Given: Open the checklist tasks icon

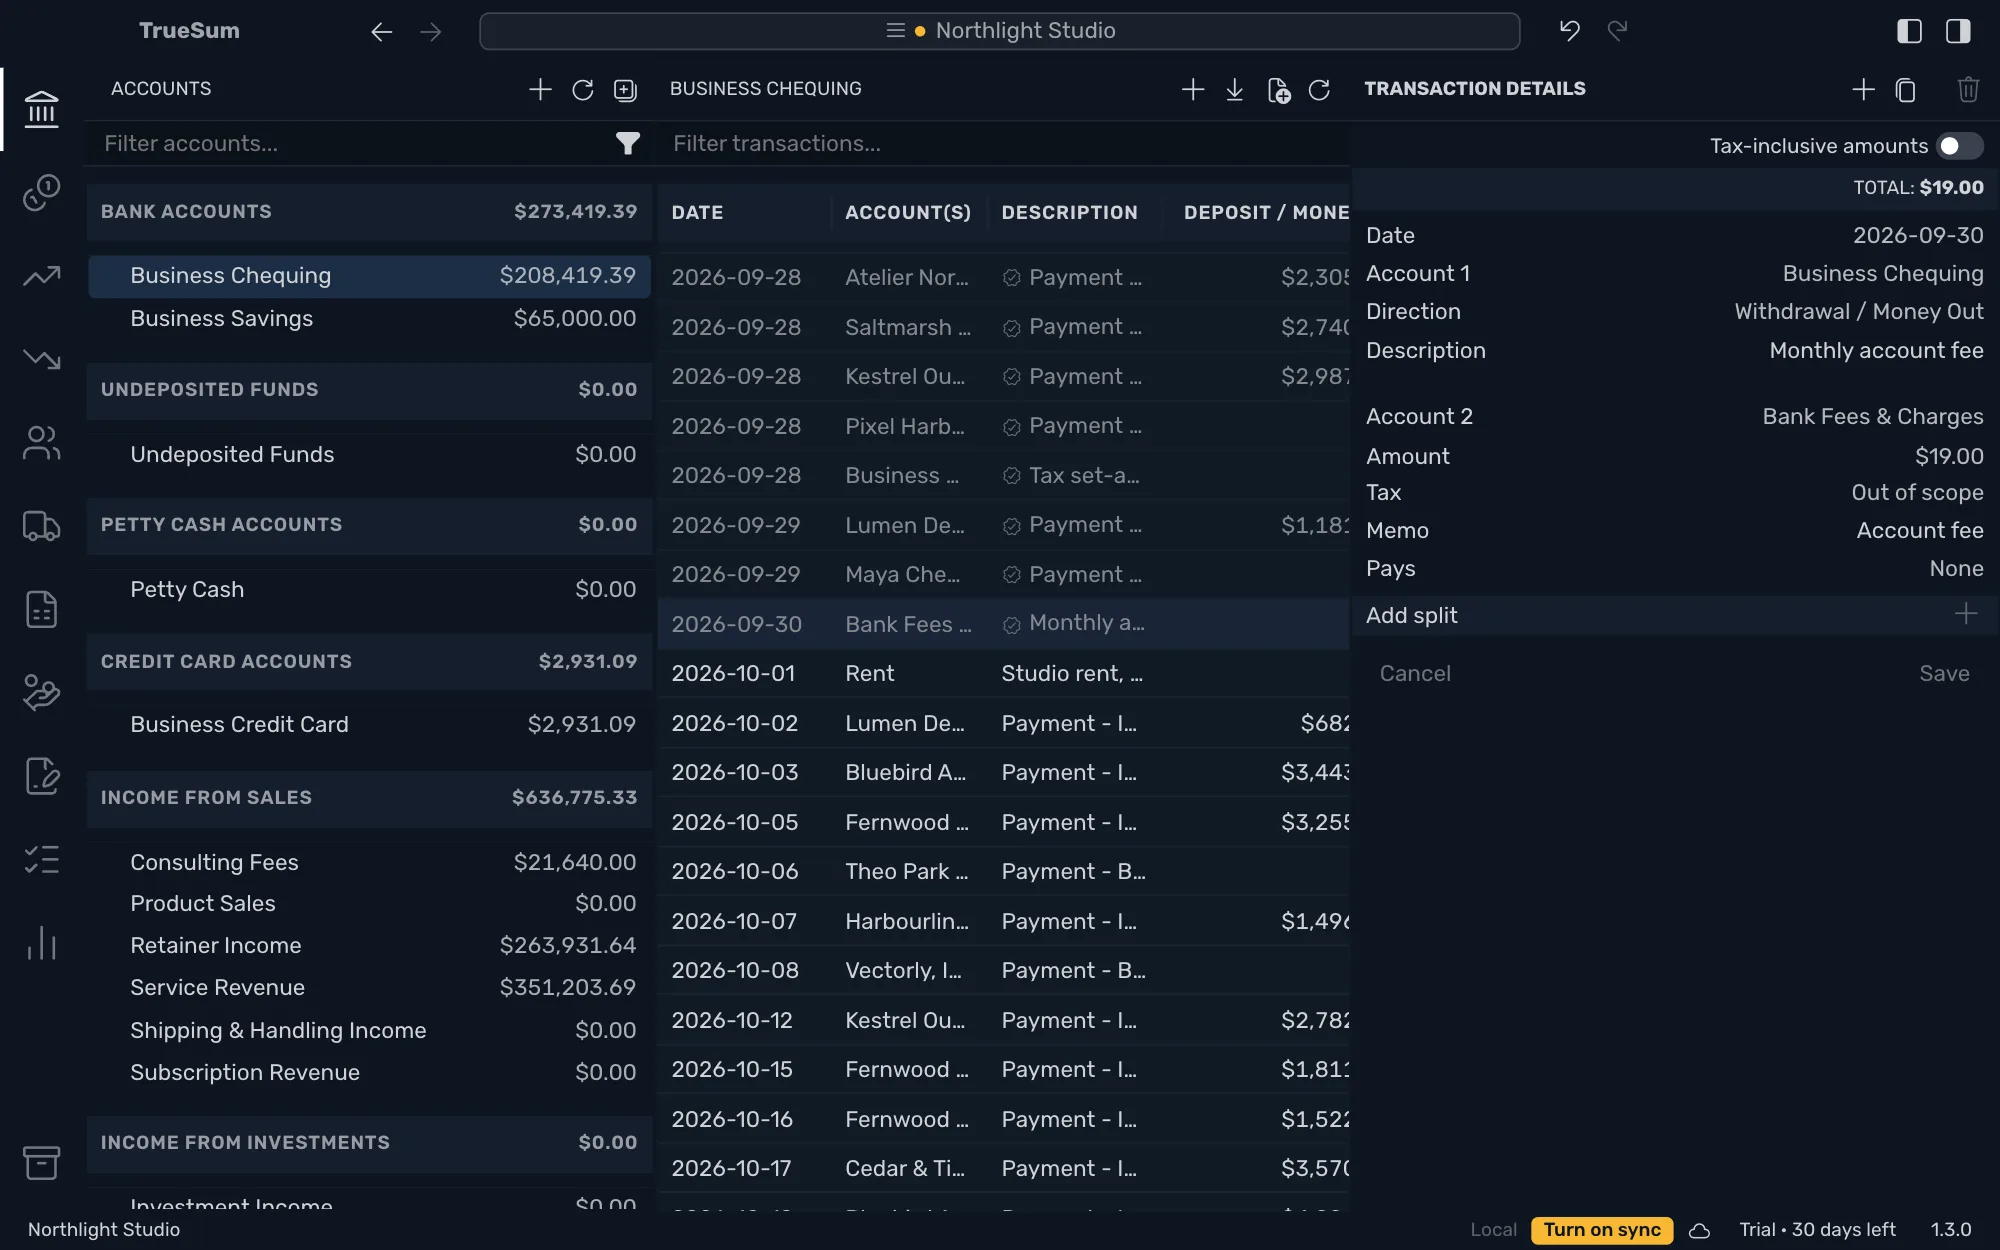Looking at the screenshot, I should (x=41, y=860).
